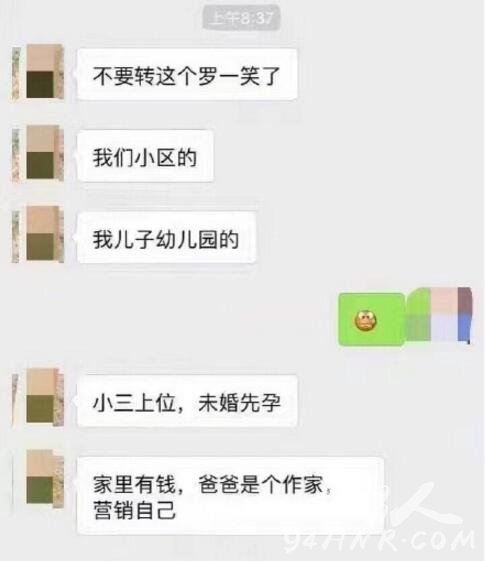Tap the avatar beside "我儿子幼儿园的" message
The height and width of the screenshot is (561, 485).
click(x=38, y=235)
